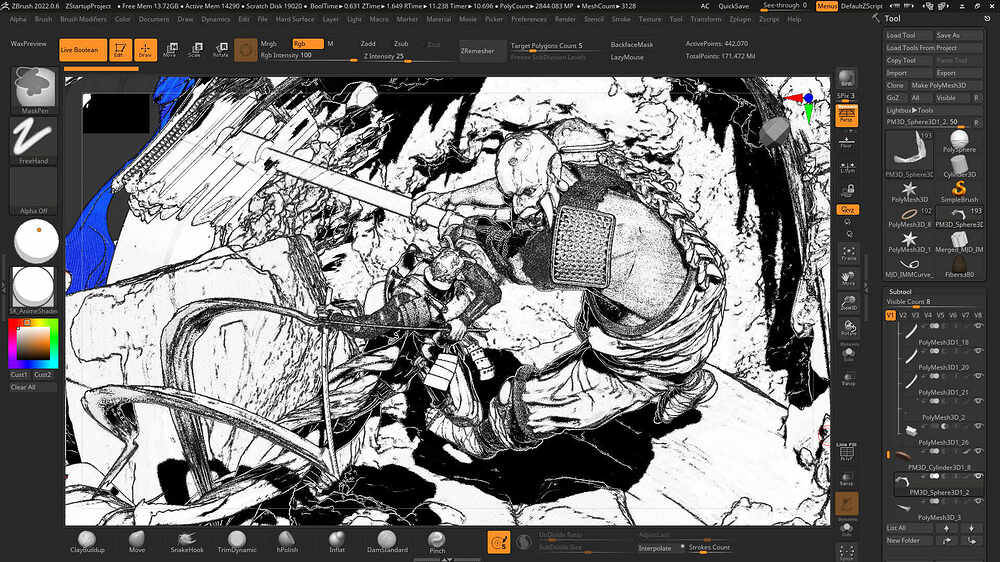Select the ClayBuildup brush

[x=87, y=542]
